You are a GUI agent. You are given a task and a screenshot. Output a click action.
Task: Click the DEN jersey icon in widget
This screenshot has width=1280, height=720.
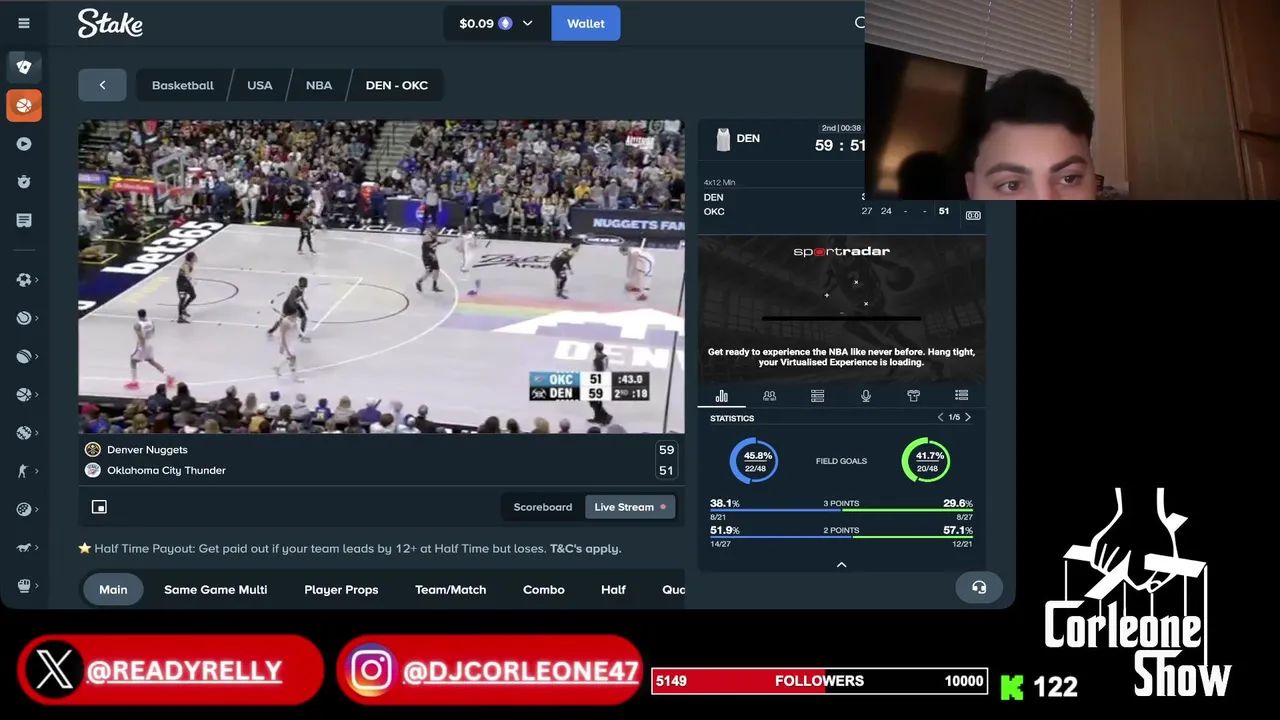723,139
